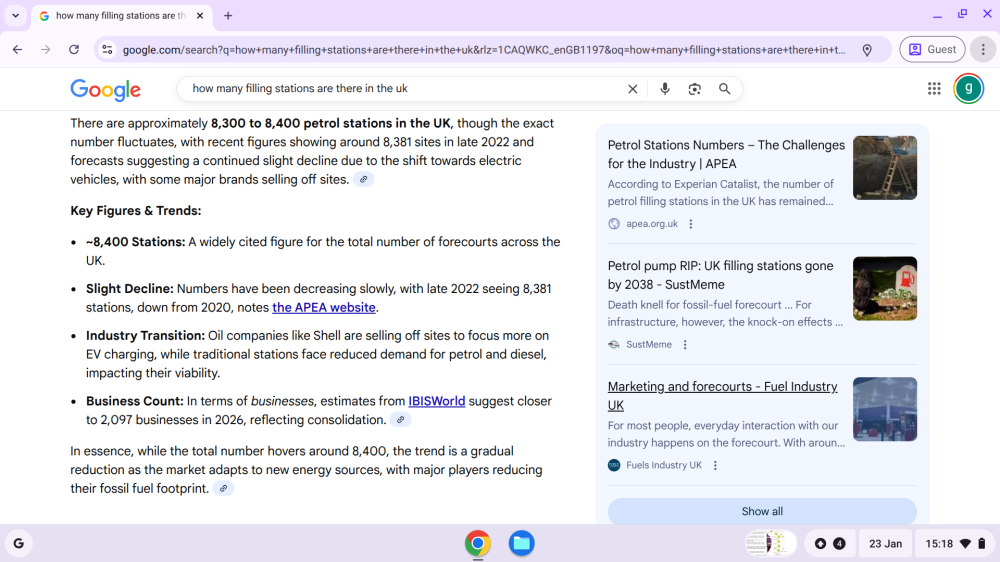Open the notification count tray
The width and height of the screenshot is (1000, 562).
coord(830,544)
